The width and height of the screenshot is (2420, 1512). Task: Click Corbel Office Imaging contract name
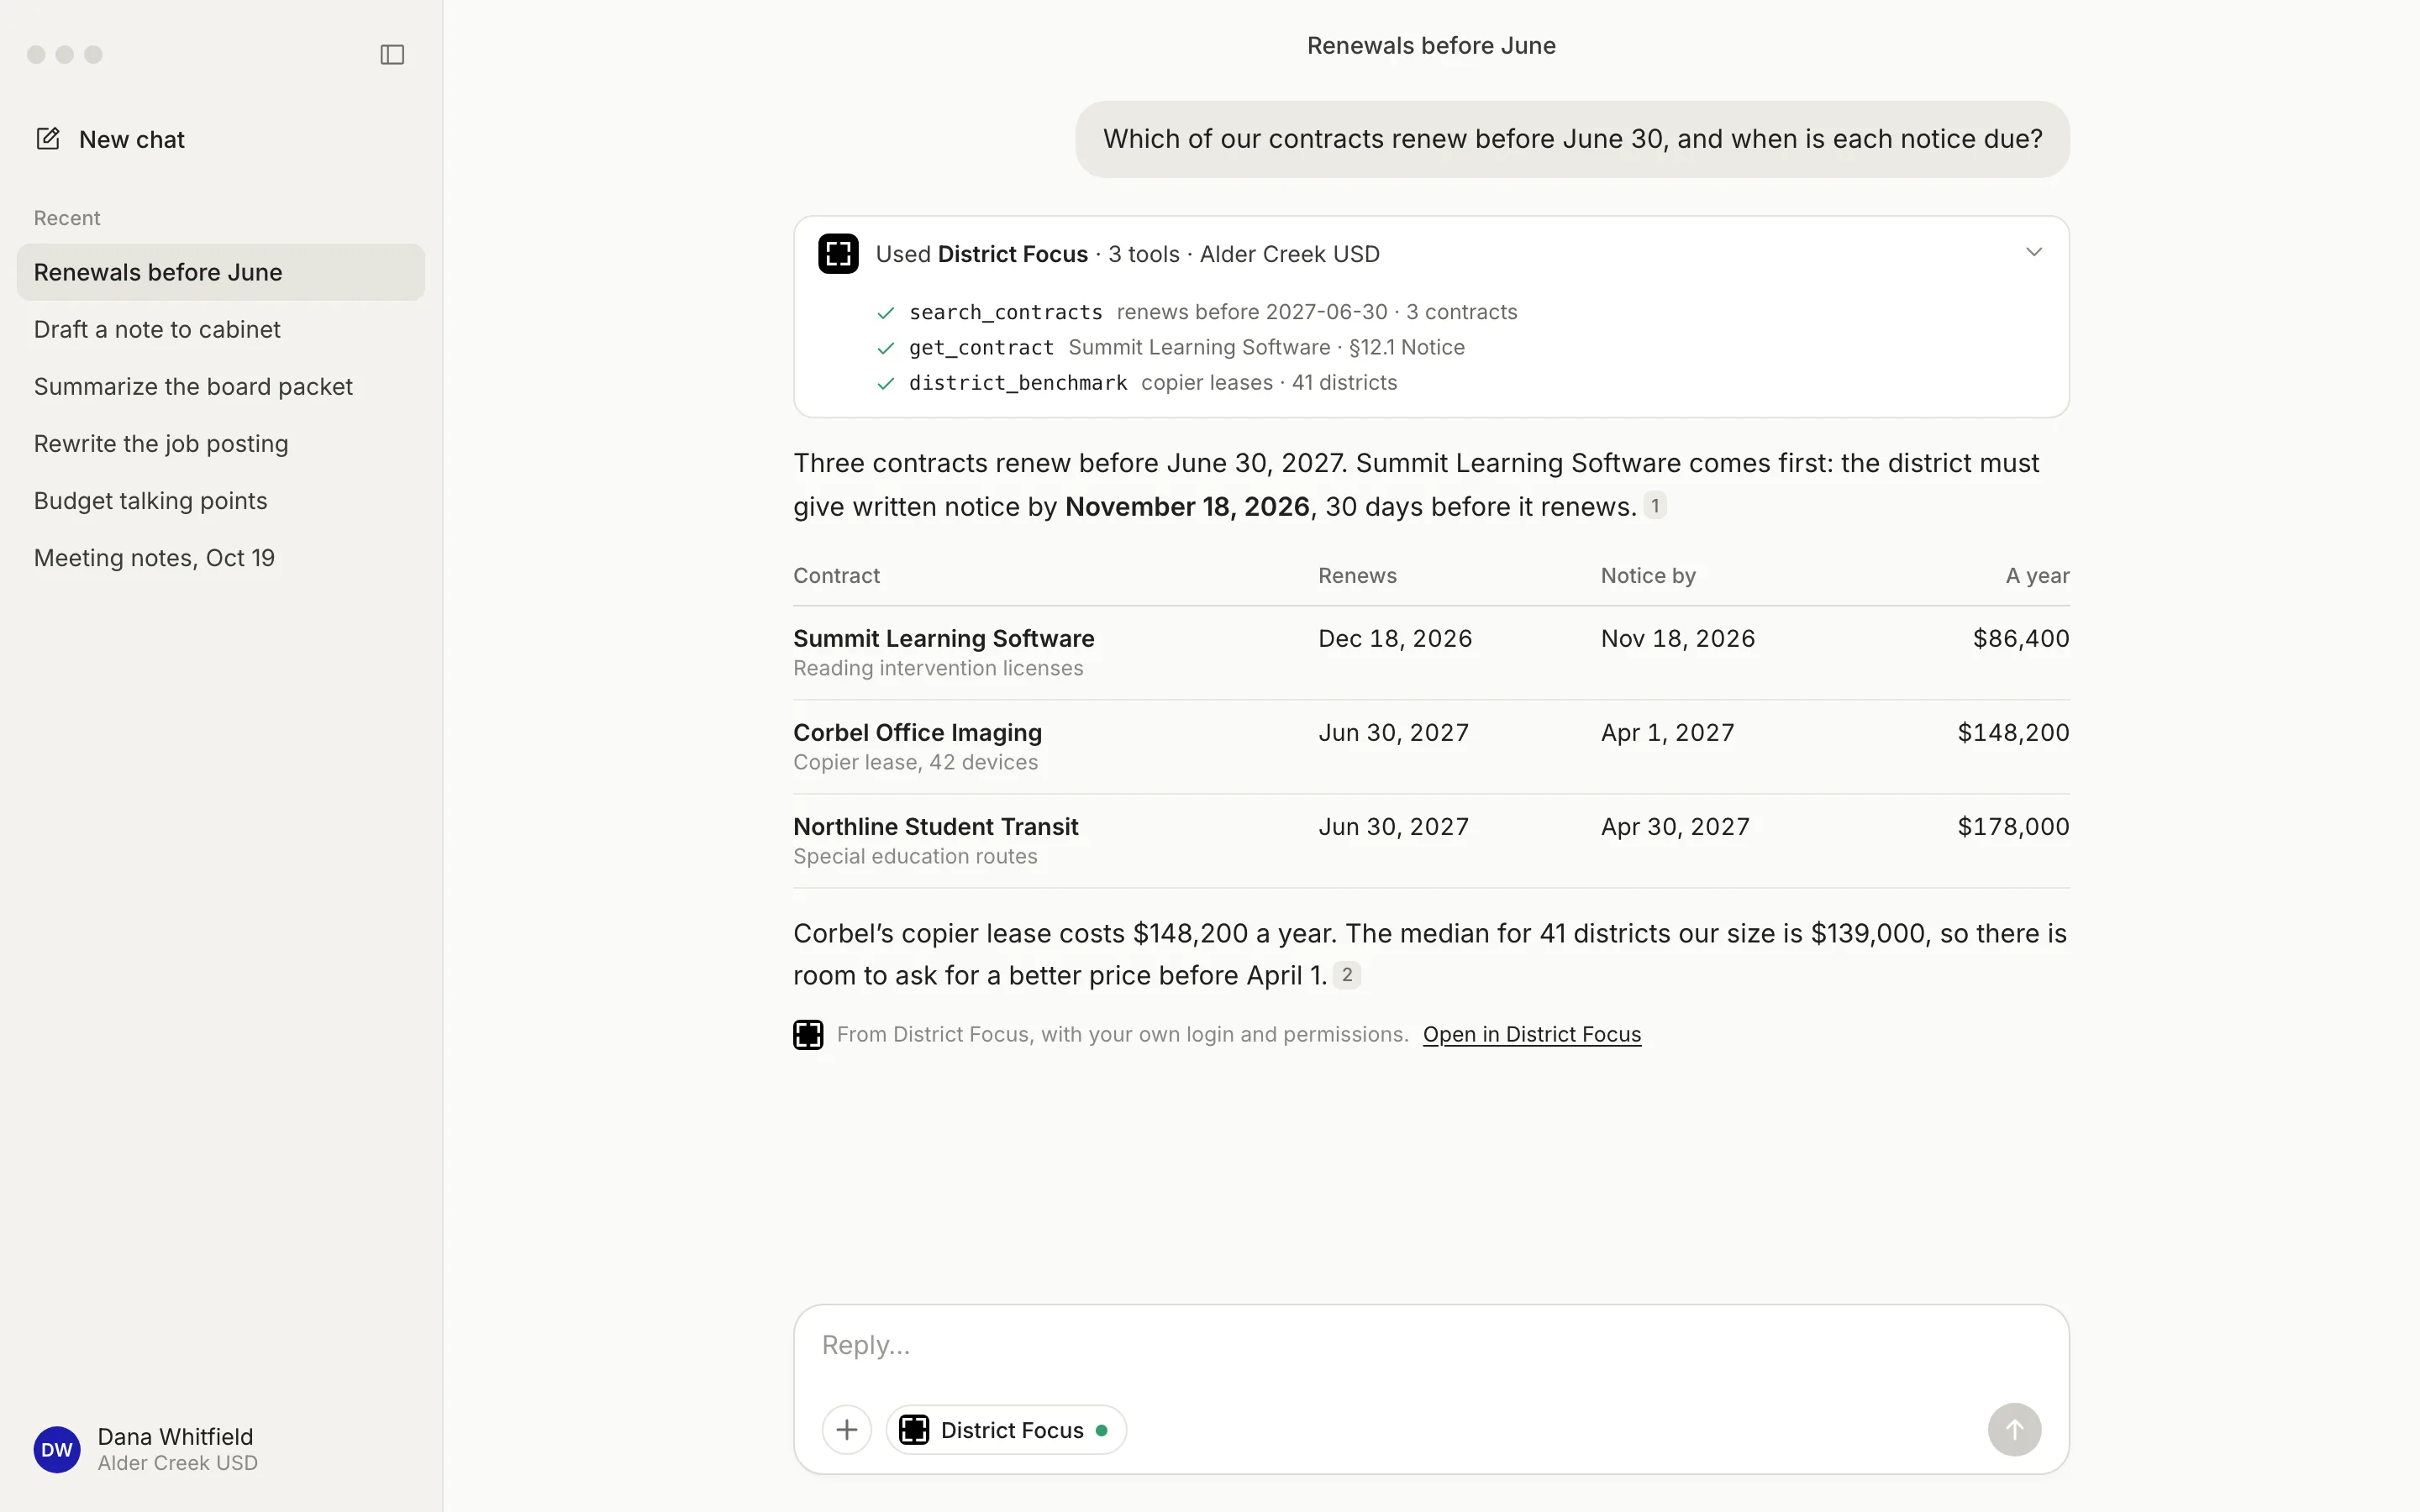tap(917, 732)
